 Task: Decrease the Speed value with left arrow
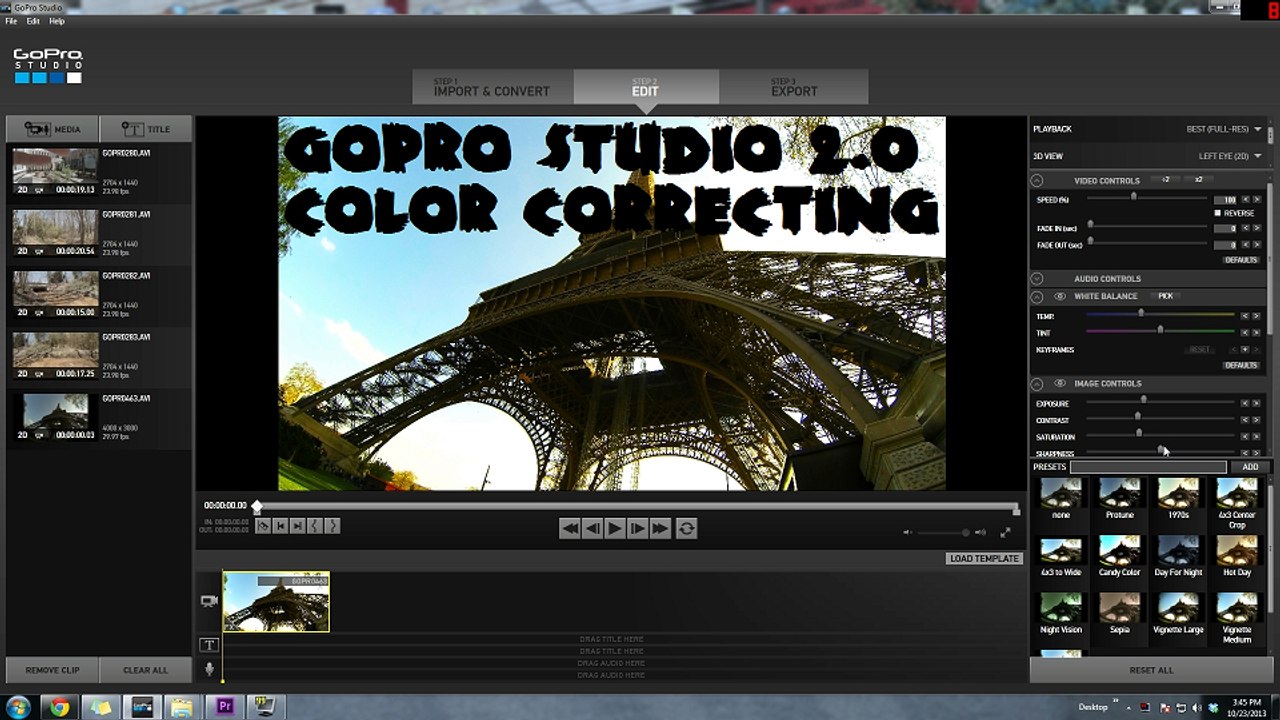[1245, 200]
